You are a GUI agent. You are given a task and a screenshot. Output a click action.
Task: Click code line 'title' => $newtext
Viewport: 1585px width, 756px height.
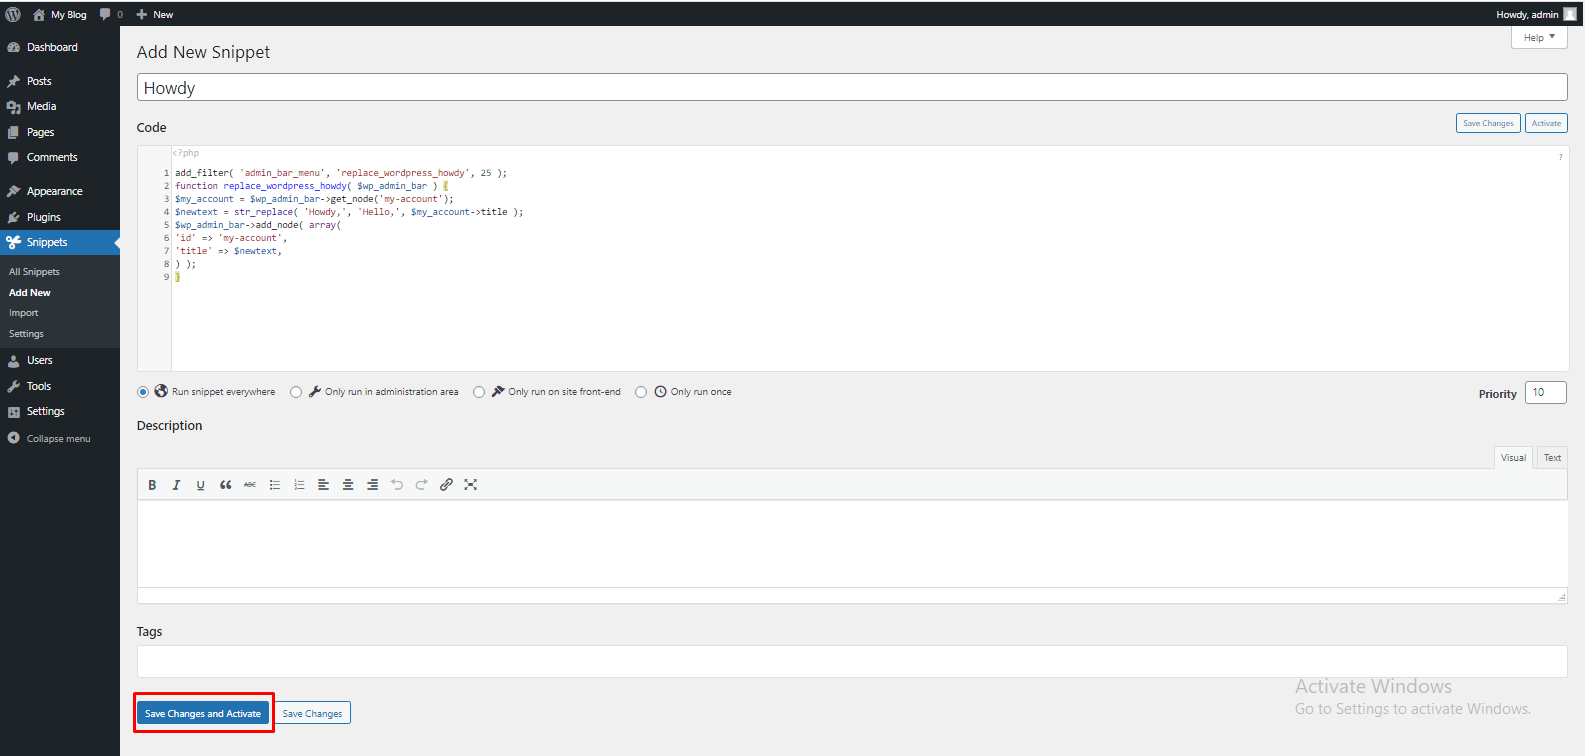tap(229, 251)
